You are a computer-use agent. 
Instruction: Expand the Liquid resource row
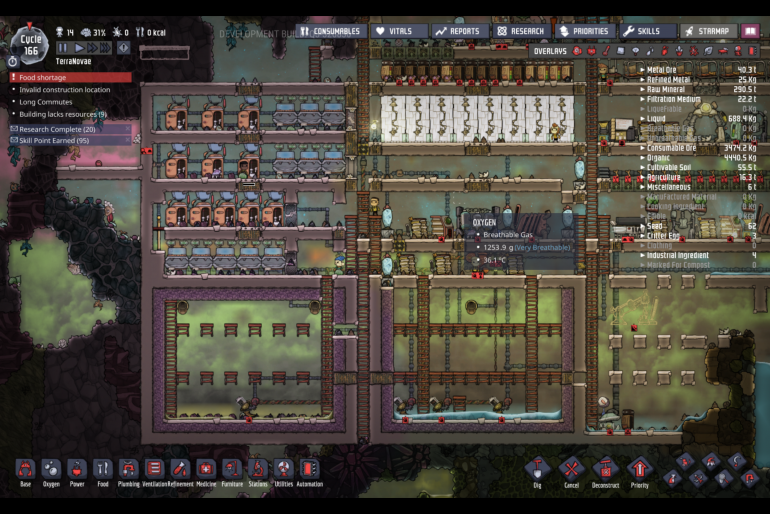click(x=698, y=119)
